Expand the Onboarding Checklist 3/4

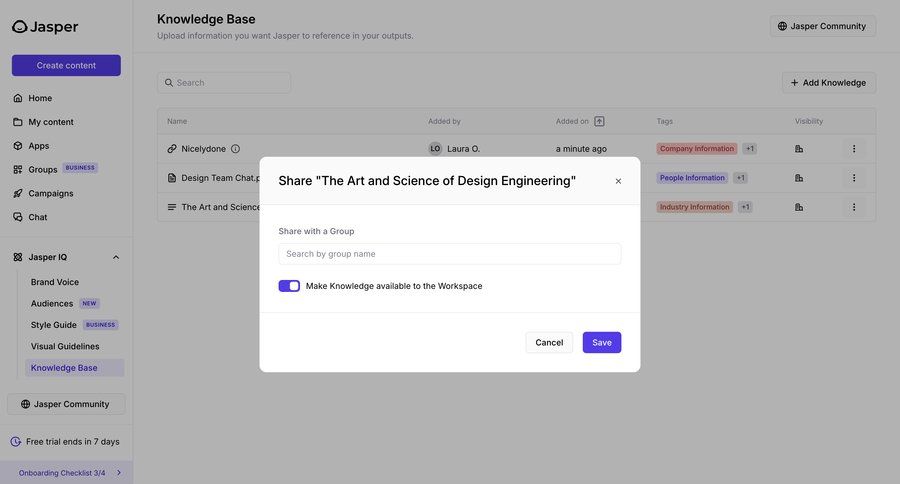click(67, 473)
